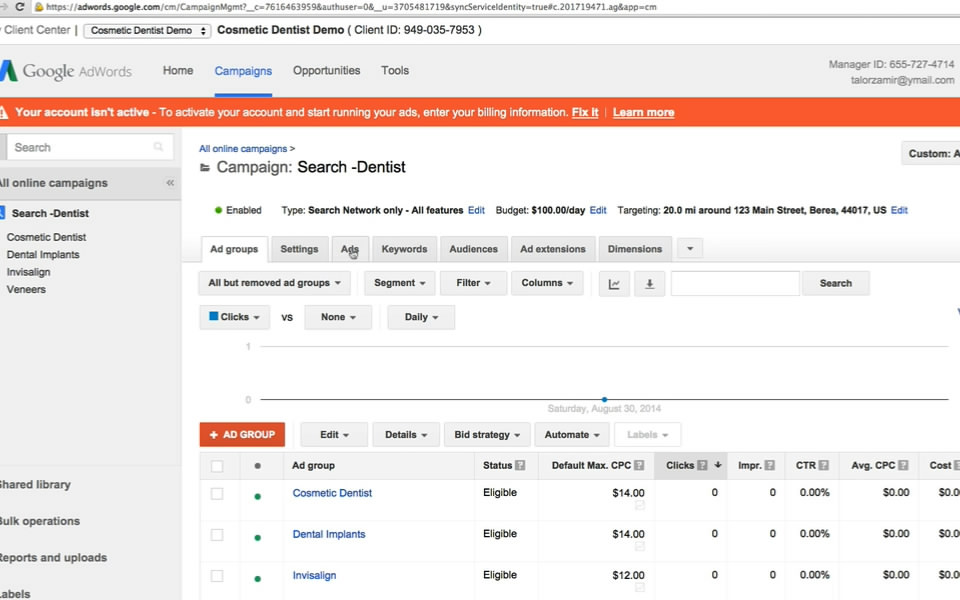Open the Clicks metric dropdown
This screenshot has height=600, width=960.
(x=234, y=317)
